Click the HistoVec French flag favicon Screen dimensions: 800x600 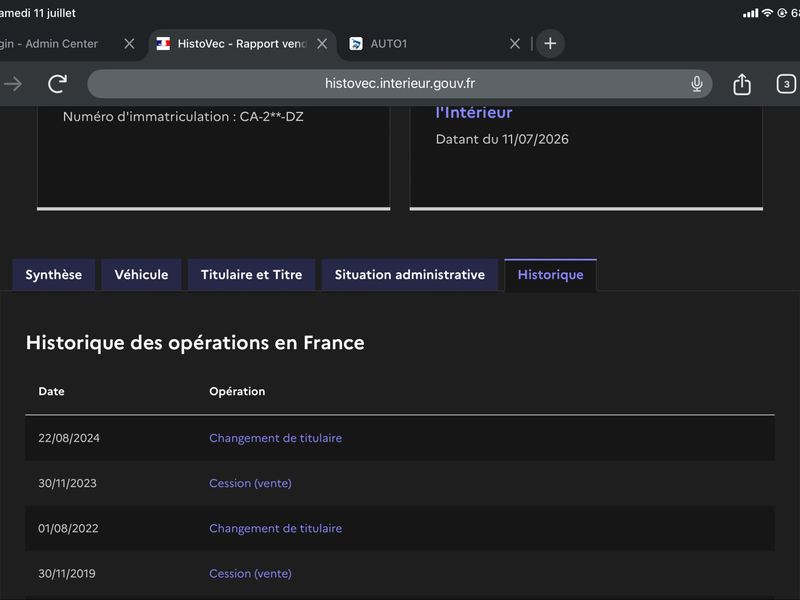pos(163,44)
